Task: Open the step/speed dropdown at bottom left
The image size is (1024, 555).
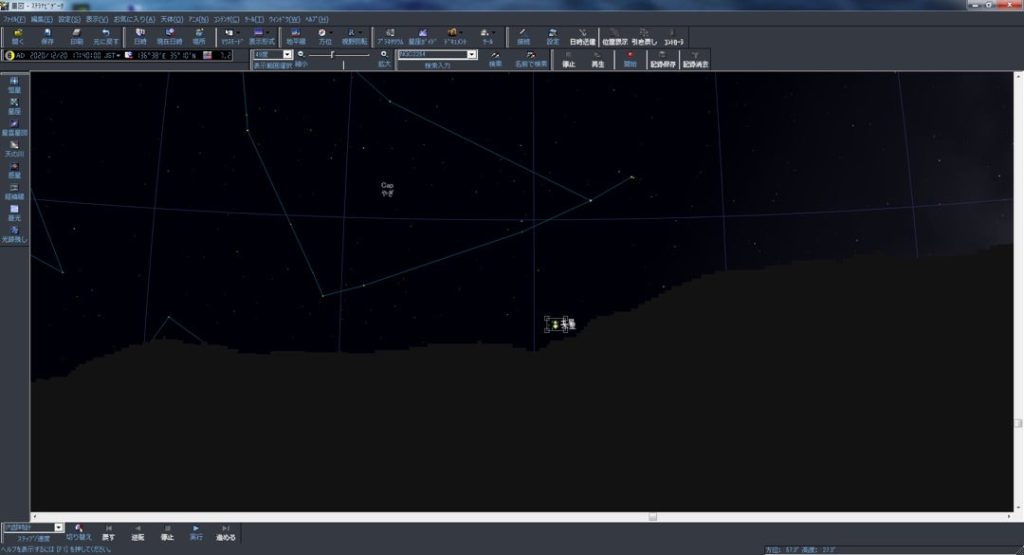Action: (59, 528)
